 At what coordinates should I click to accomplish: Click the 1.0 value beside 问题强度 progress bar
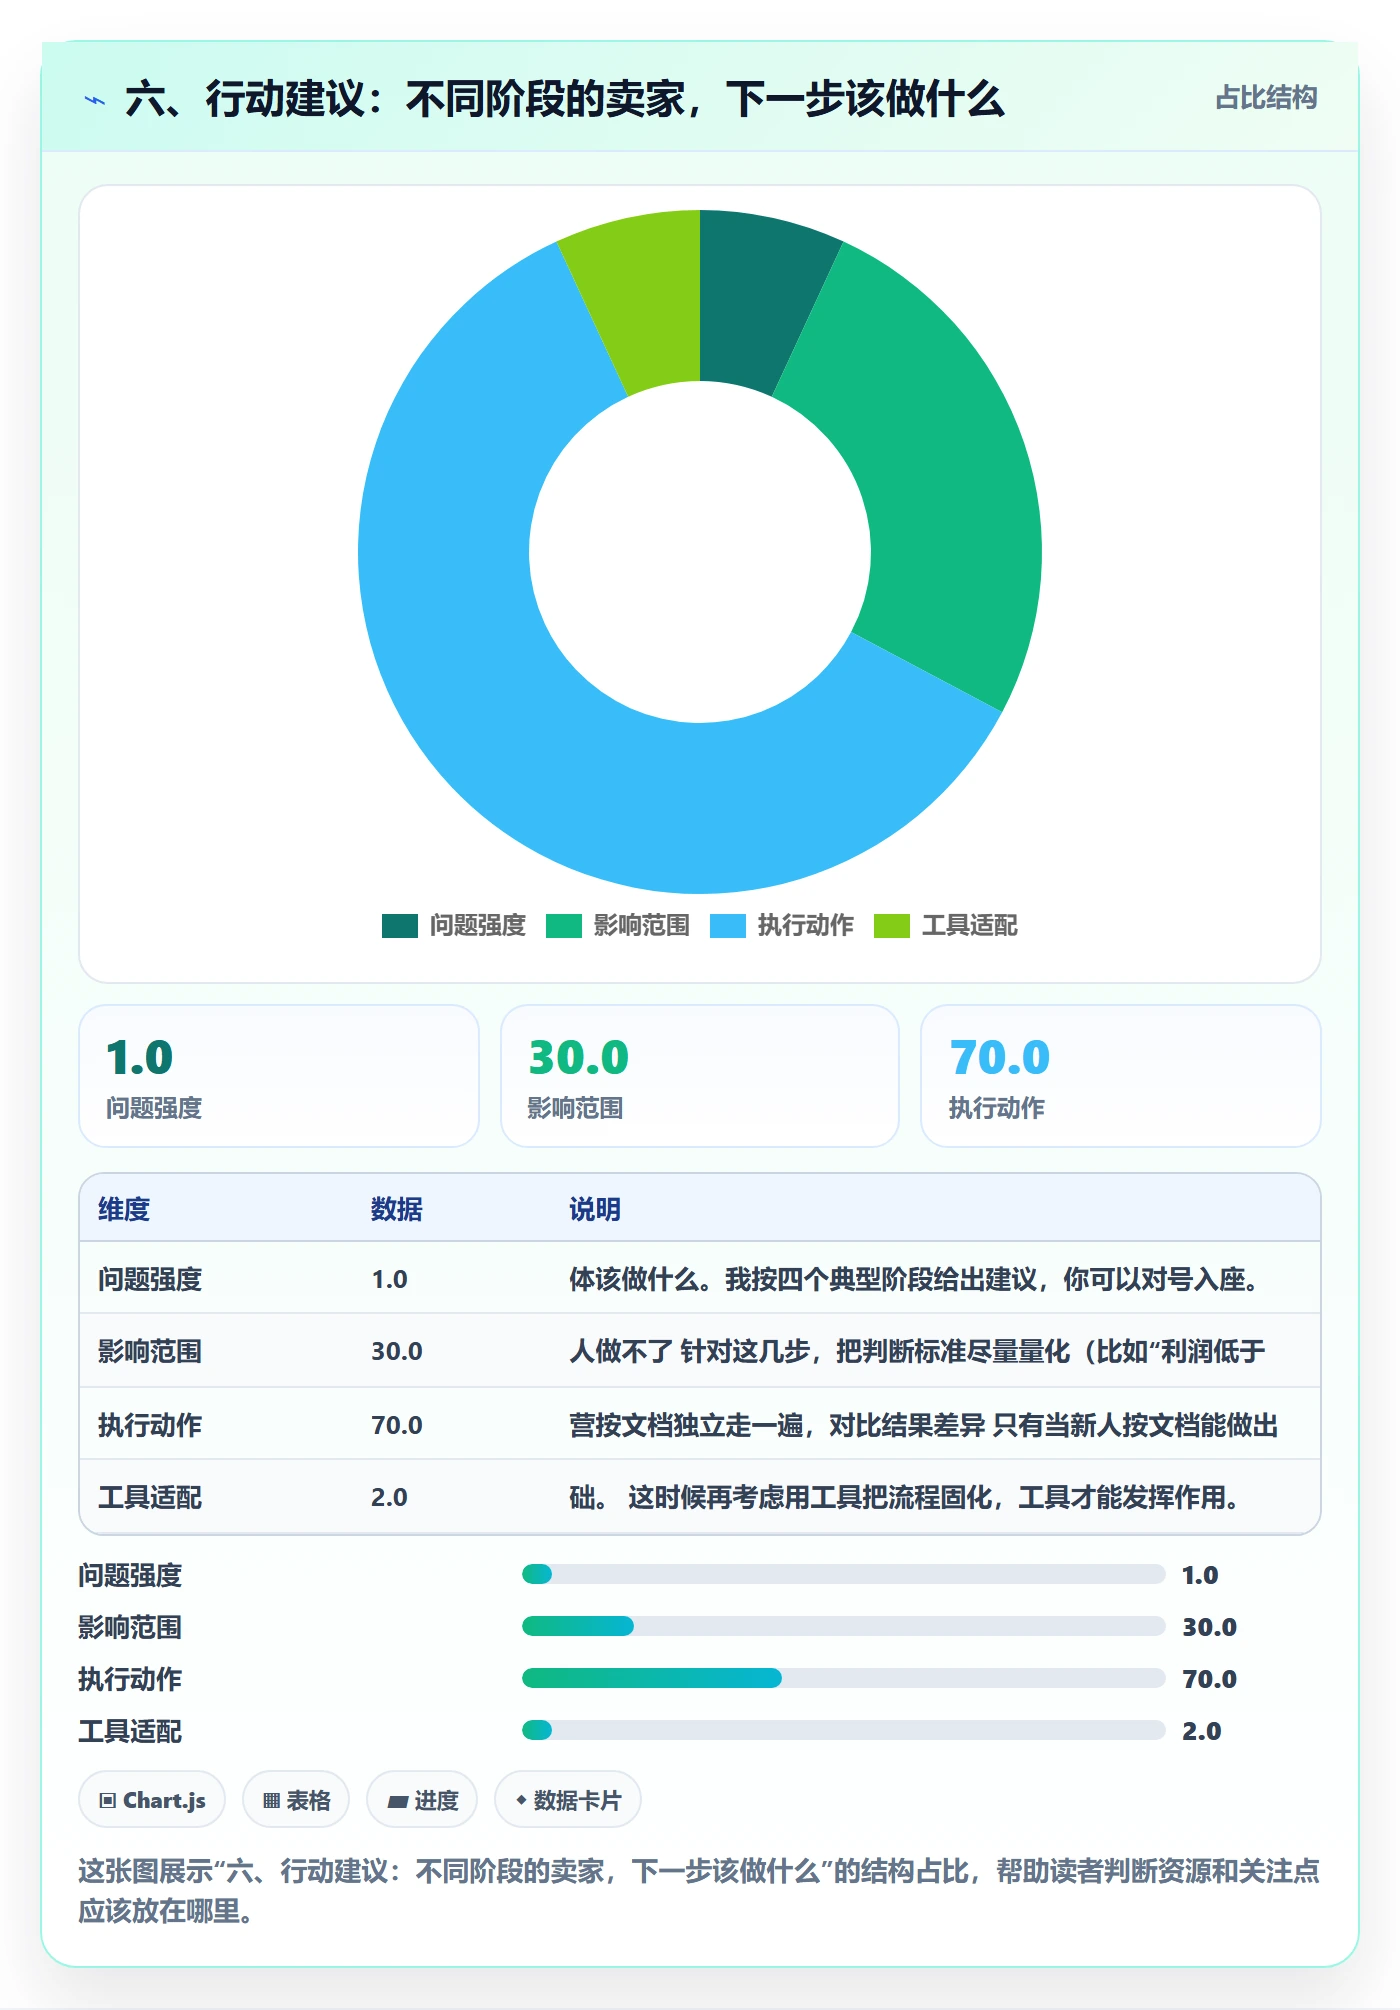click(1200, 1575)
